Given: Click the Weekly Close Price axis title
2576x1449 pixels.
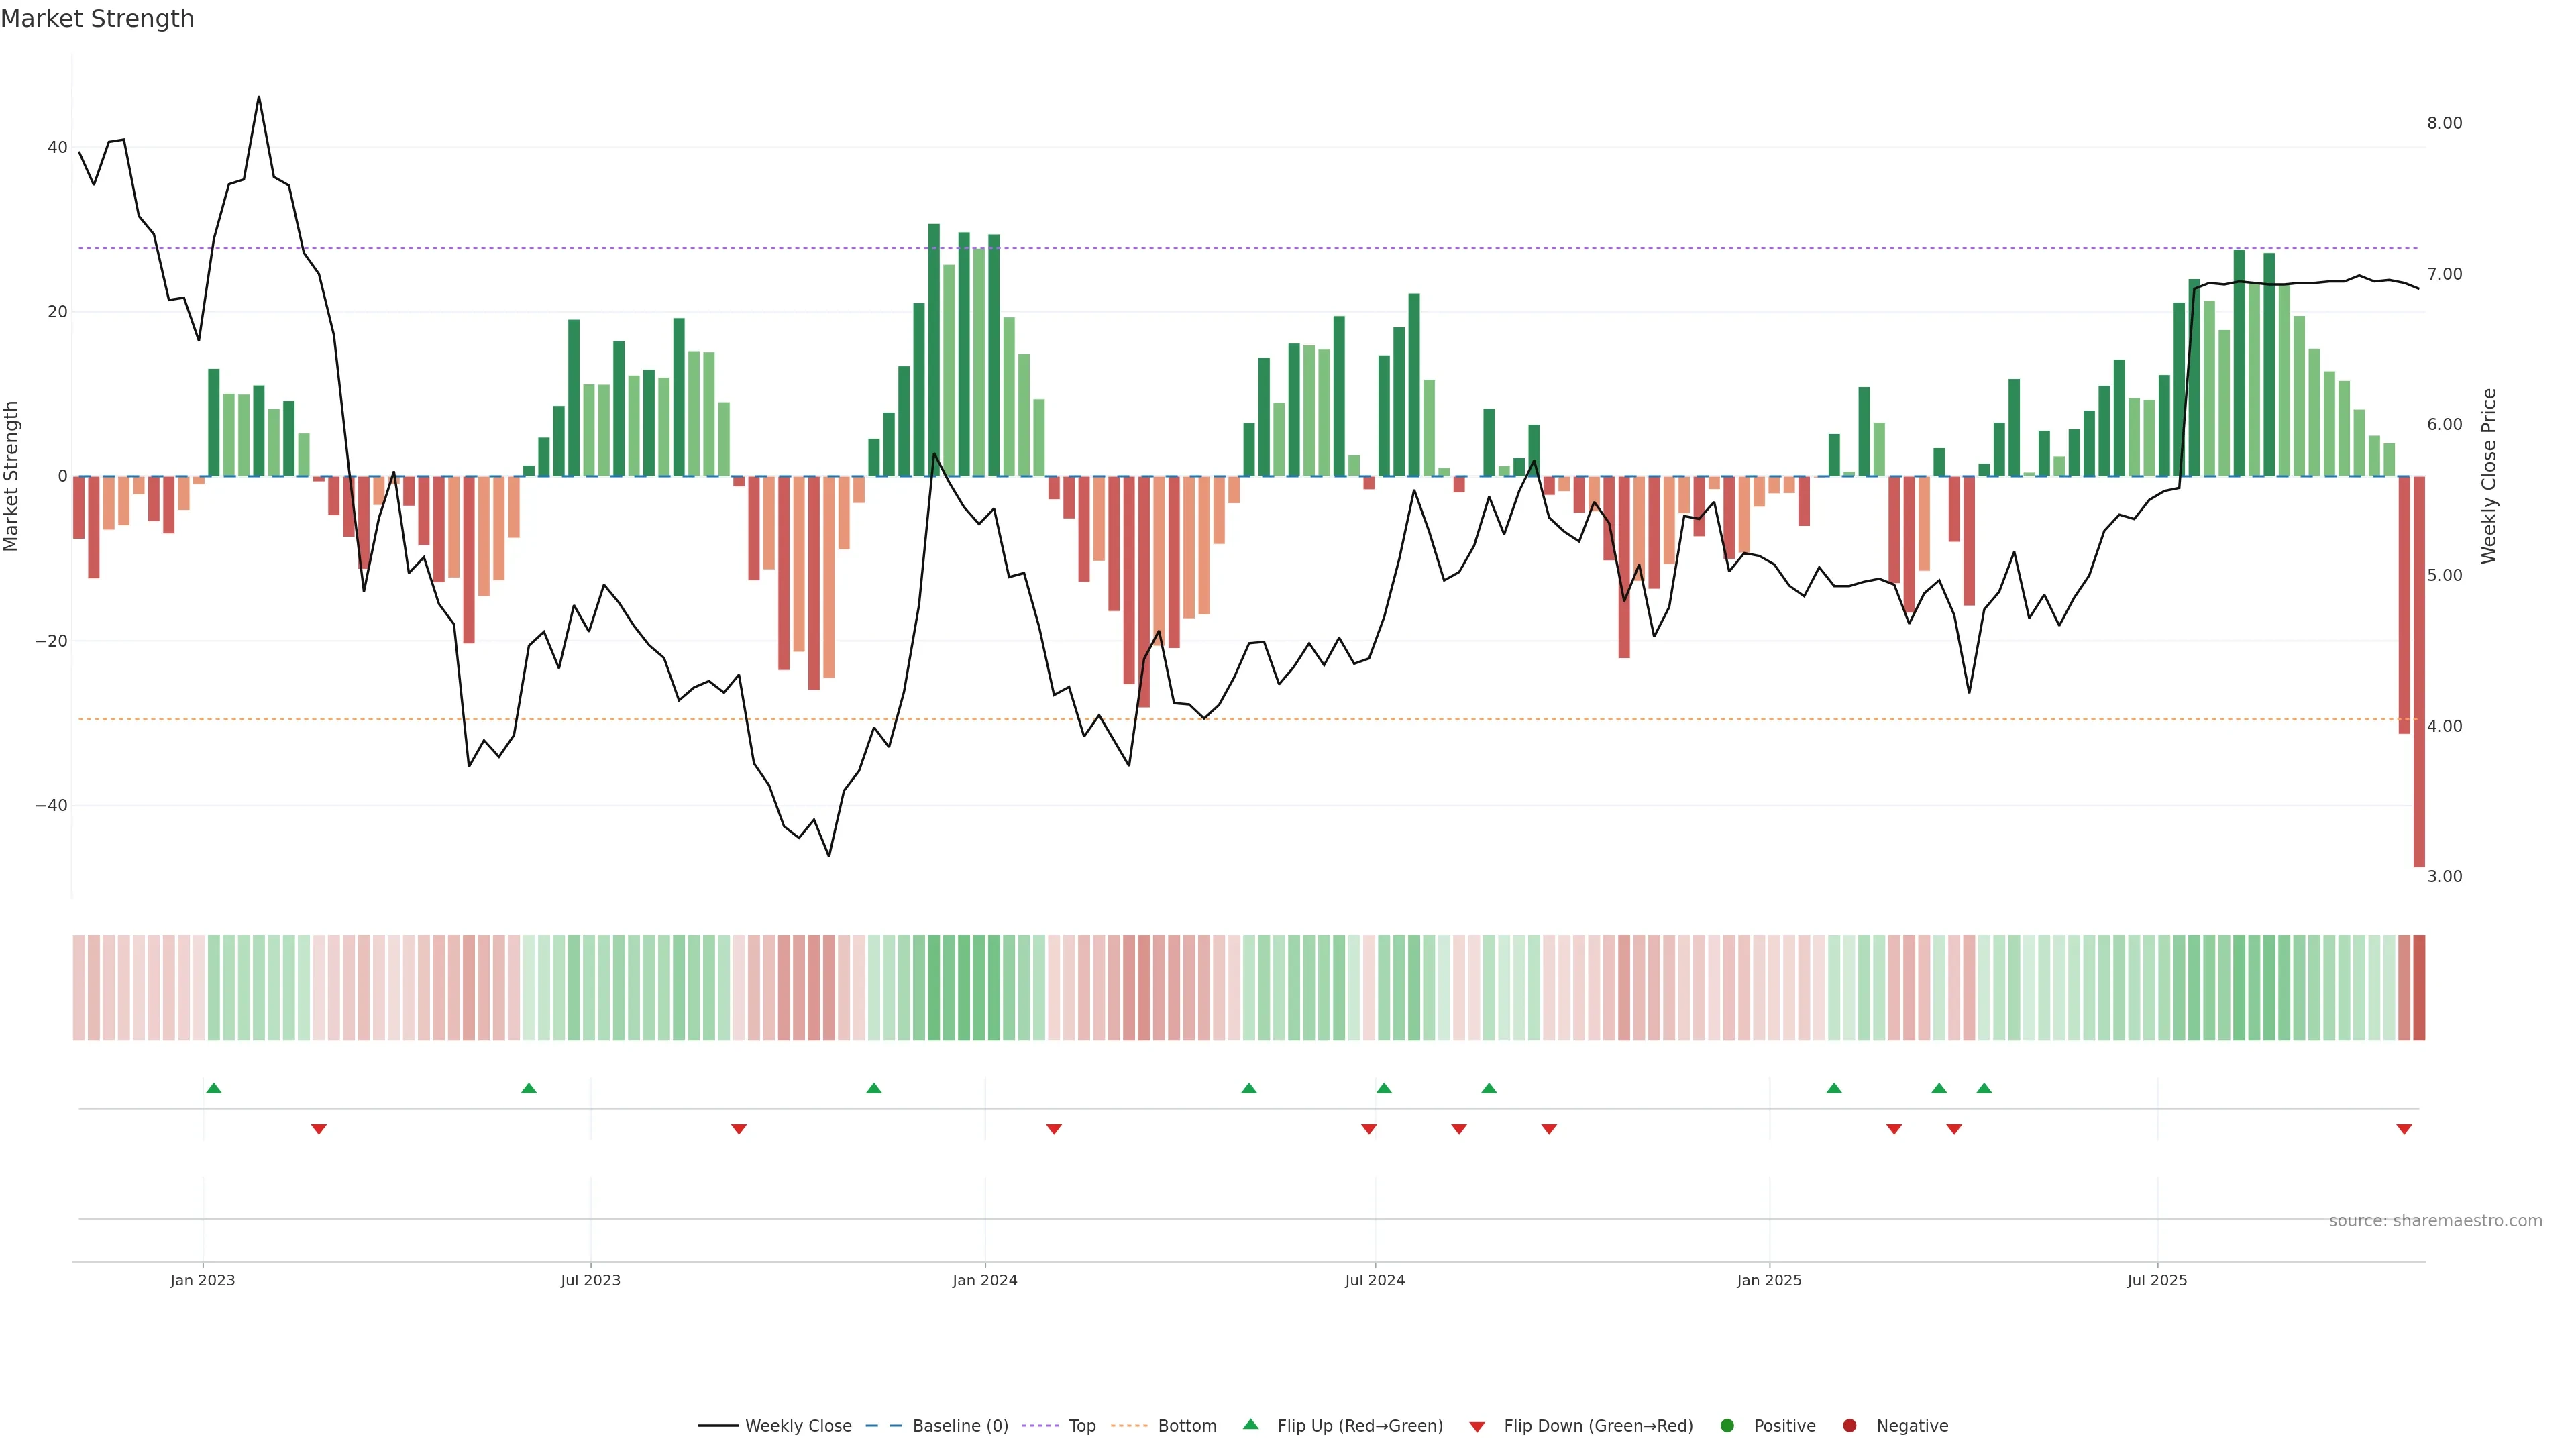Looking at the screenshot, I should tap(2489, 476).
